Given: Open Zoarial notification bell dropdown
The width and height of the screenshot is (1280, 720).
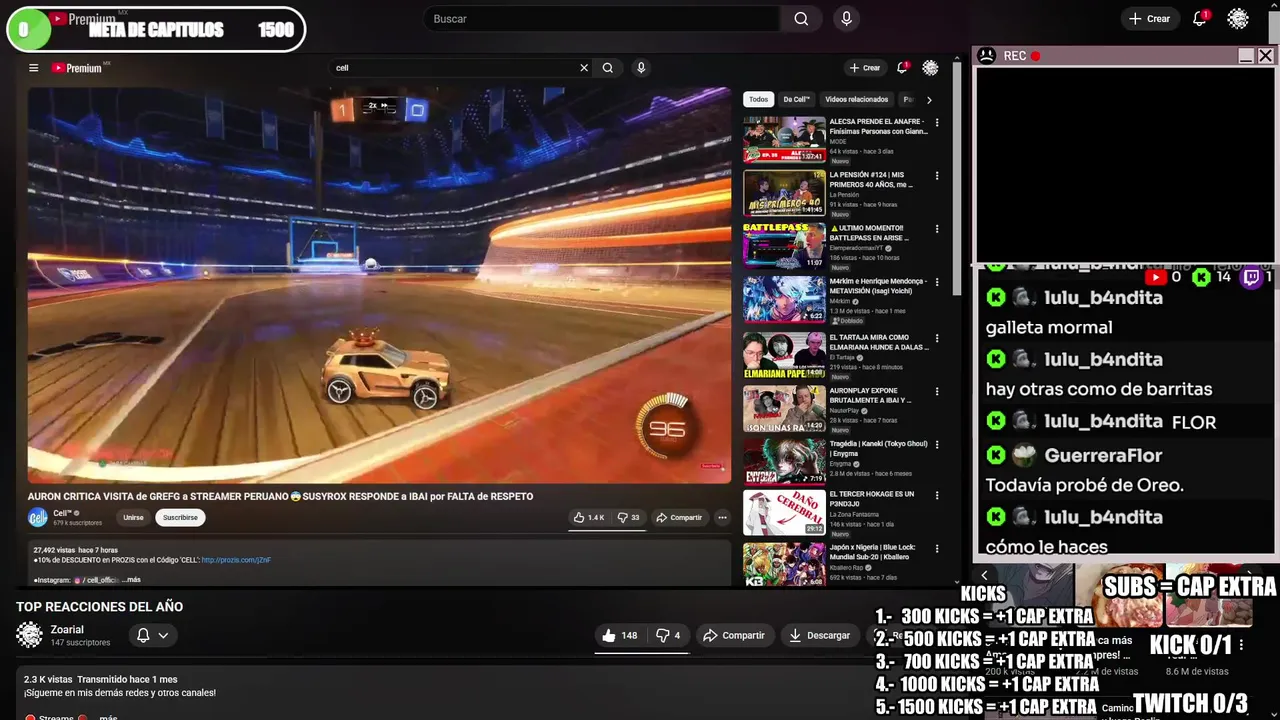Looking at the screenshot, I should click(151, 635).
